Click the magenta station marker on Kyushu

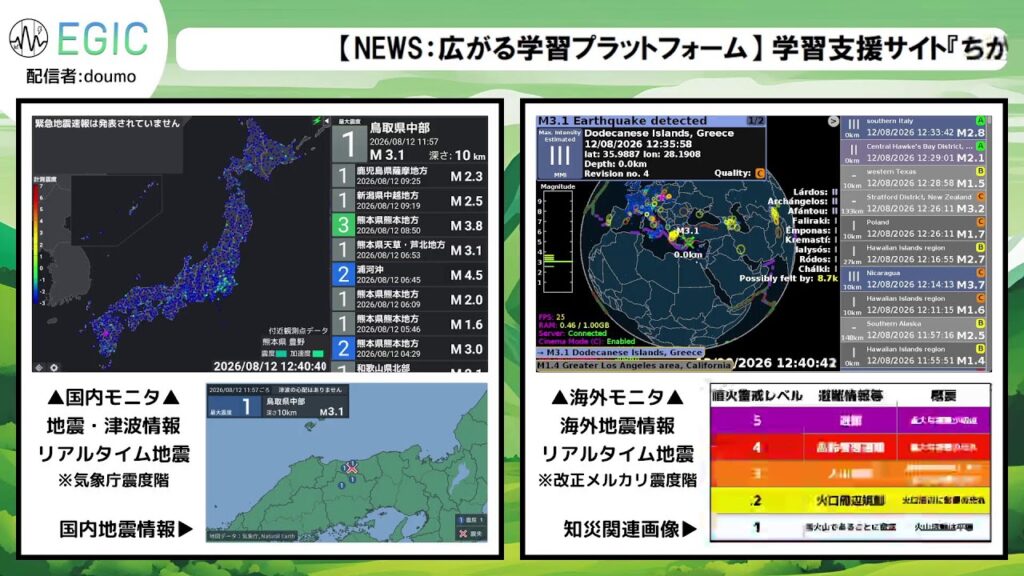coord(104,333)
